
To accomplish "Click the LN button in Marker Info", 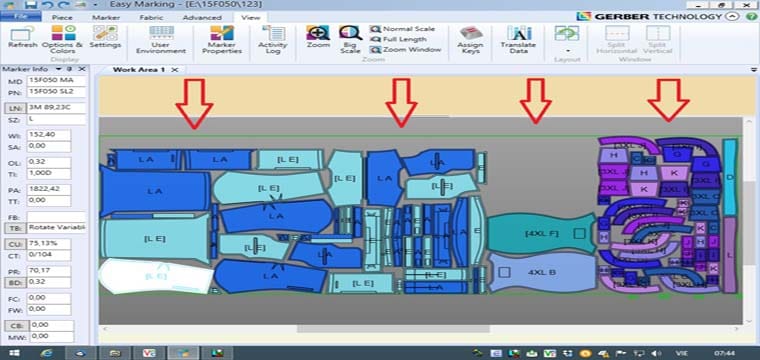I will 14,109.
